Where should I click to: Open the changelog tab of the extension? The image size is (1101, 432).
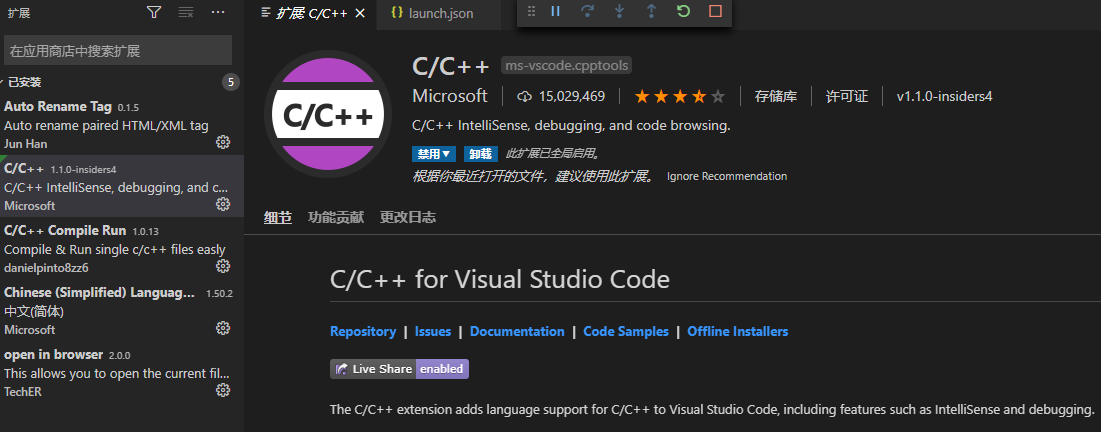tap(408, 217)
